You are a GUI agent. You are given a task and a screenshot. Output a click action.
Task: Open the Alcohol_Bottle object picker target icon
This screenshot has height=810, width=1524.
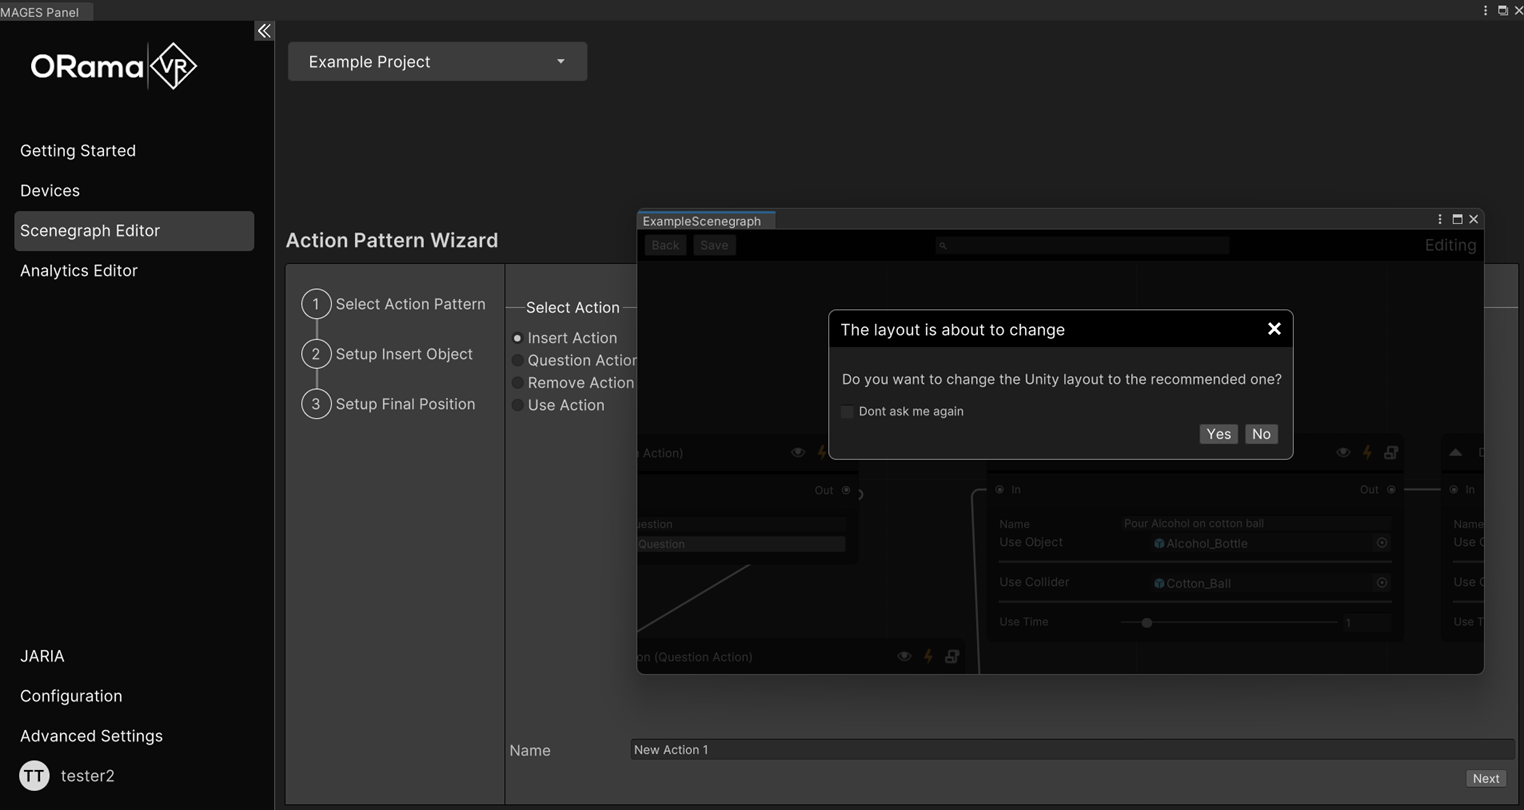1382,542
